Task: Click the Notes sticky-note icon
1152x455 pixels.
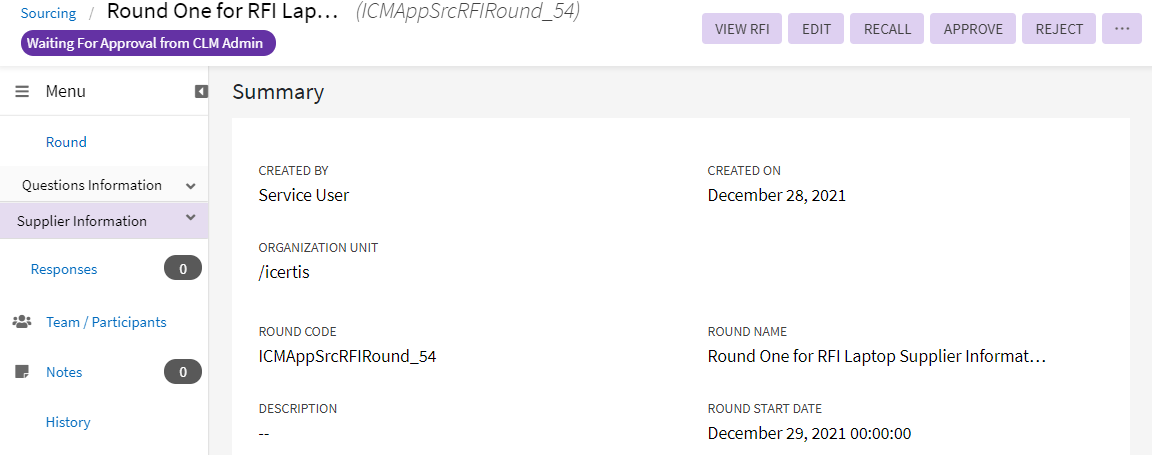Action: pos(21,372)
